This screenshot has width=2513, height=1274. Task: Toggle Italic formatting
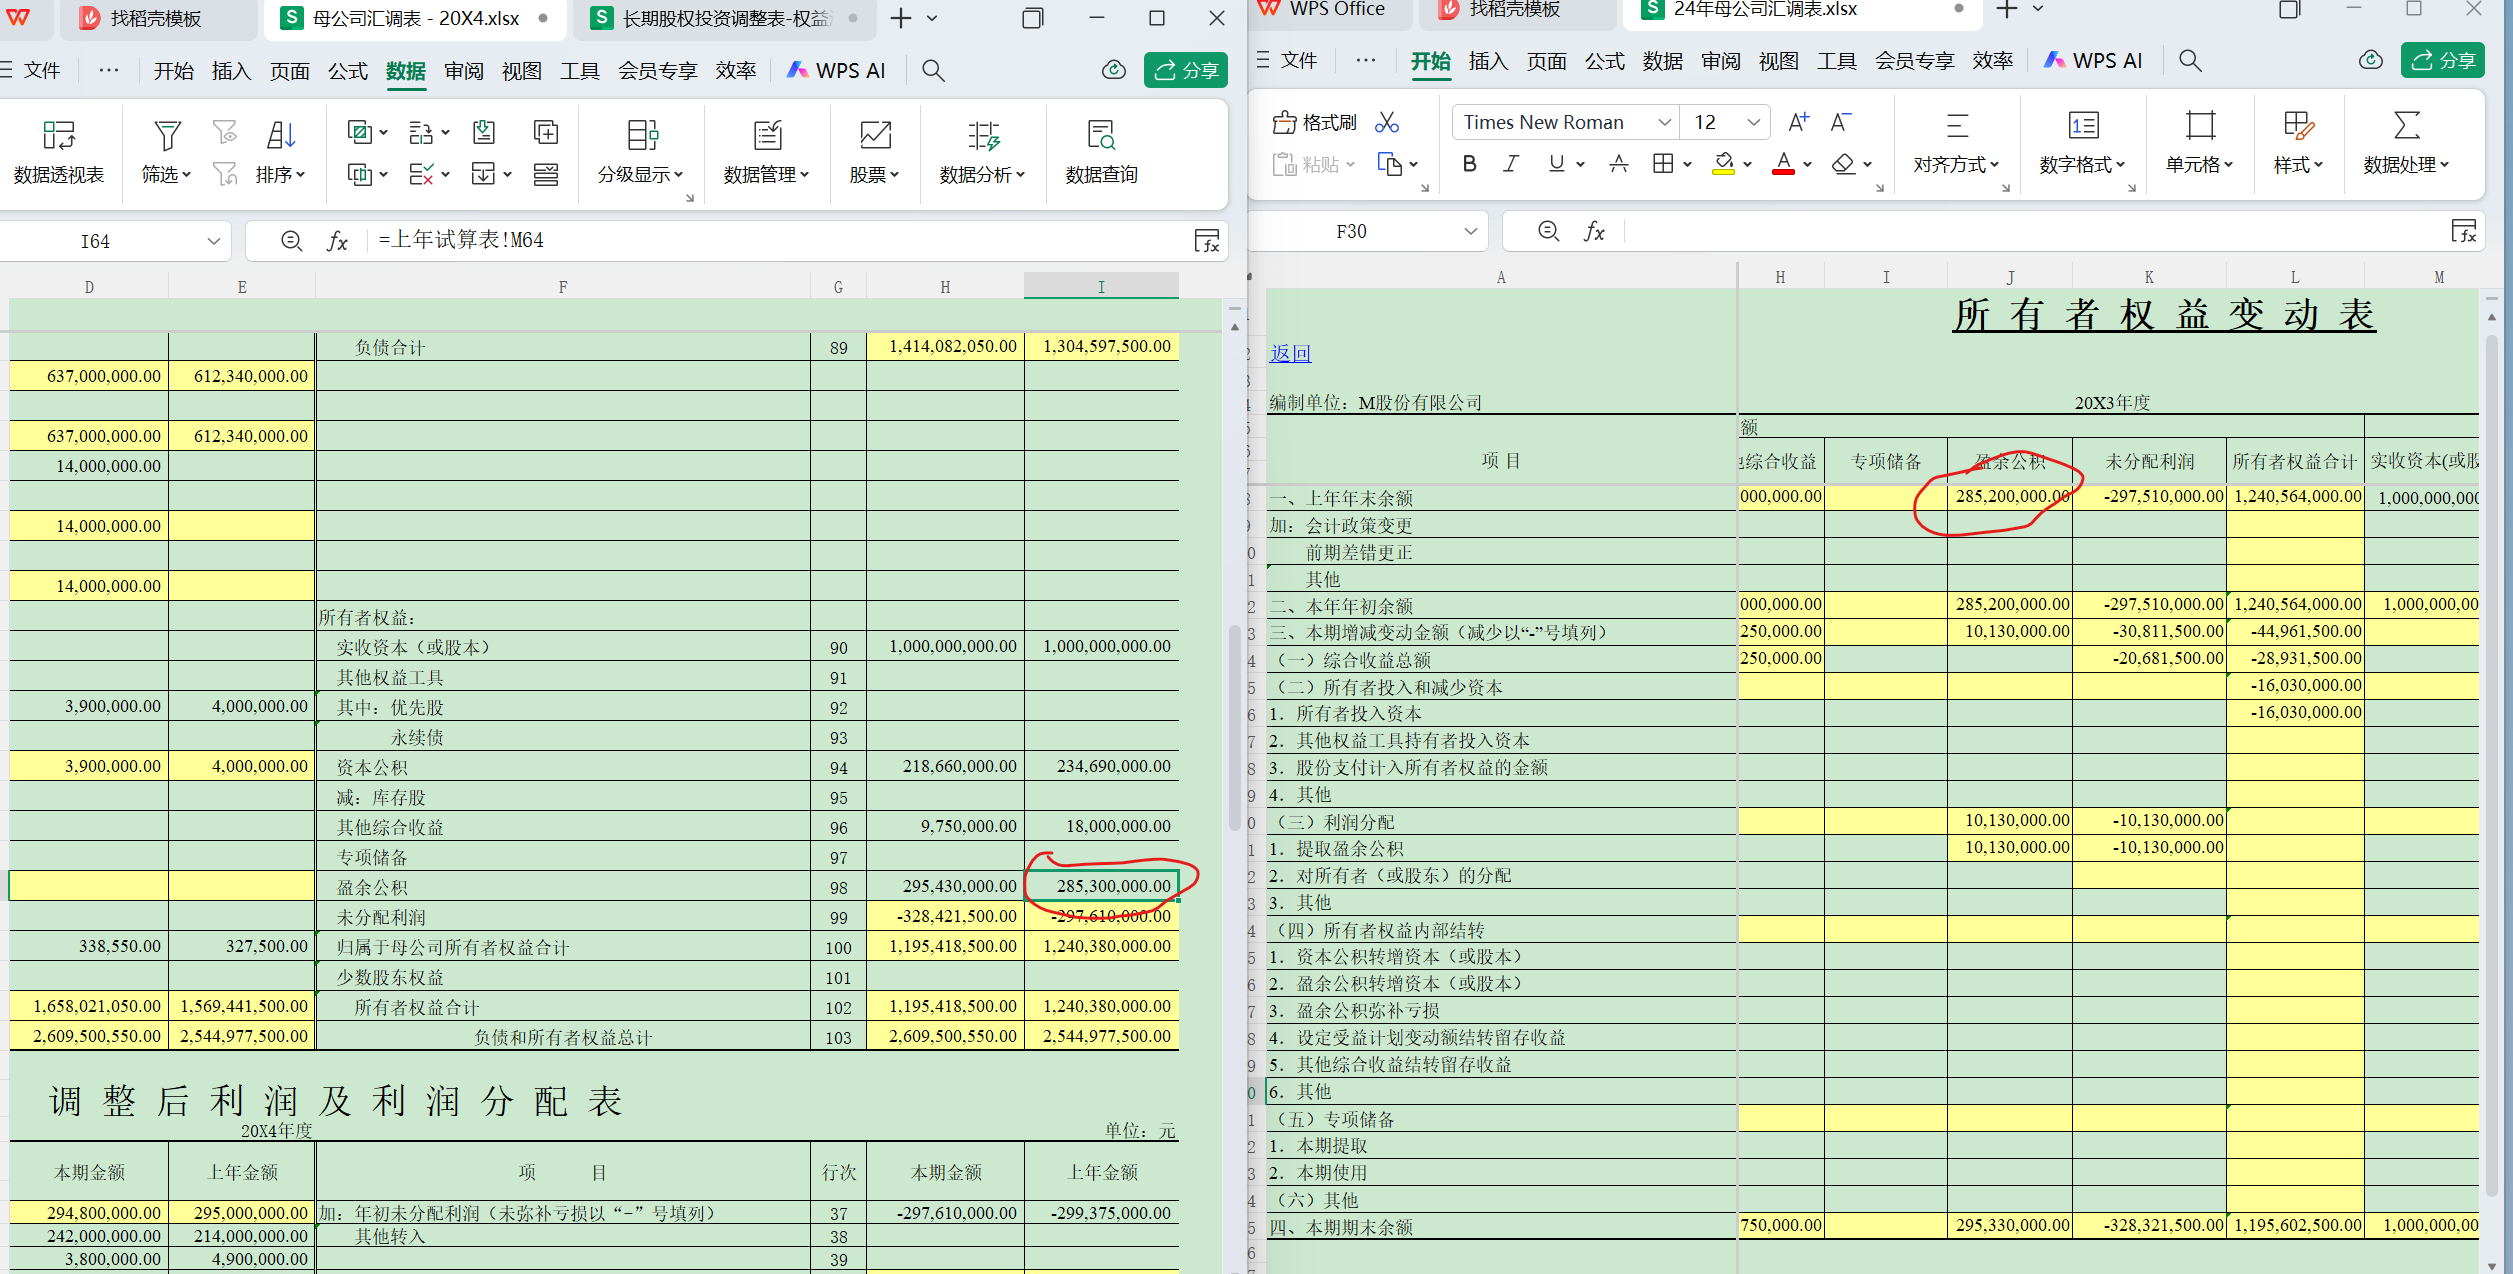click(x=1510, y=164)
